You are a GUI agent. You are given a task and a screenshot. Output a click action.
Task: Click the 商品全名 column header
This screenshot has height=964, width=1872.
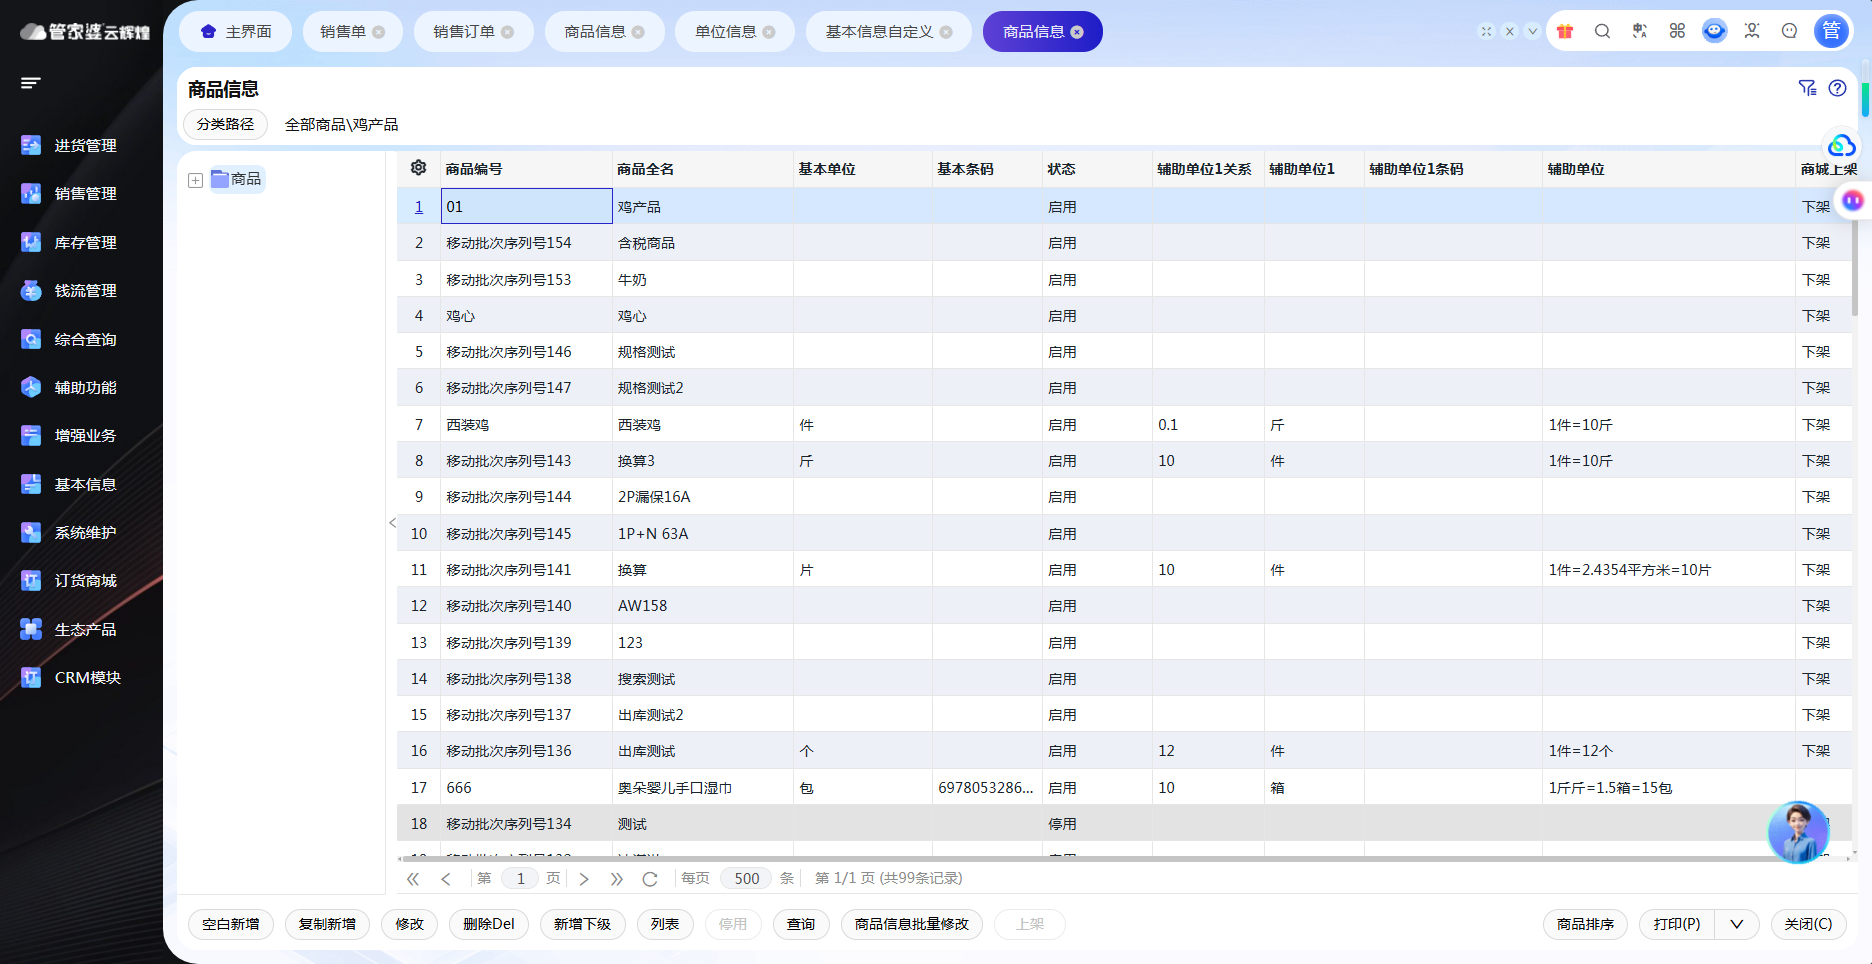(x=702, y=169)
